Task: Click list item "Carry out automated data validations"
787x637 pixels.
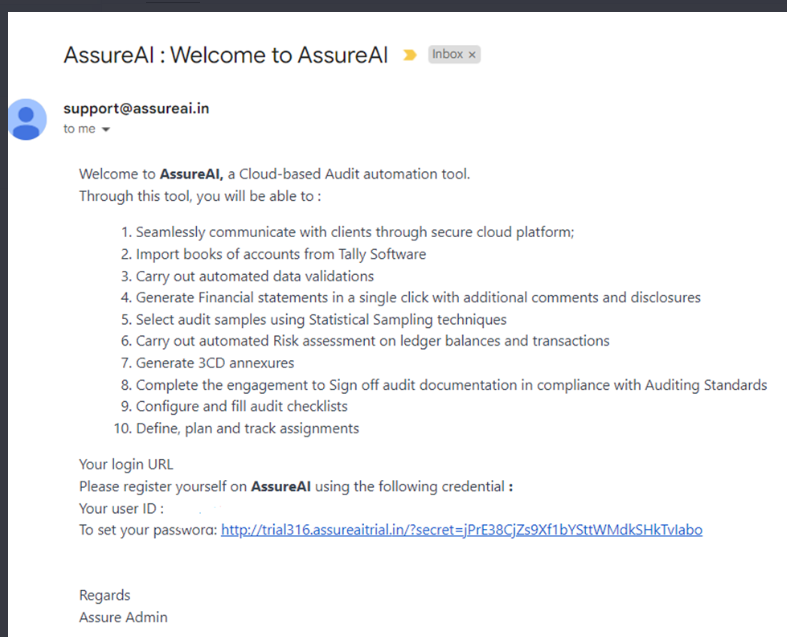Action: click(254, 276)
